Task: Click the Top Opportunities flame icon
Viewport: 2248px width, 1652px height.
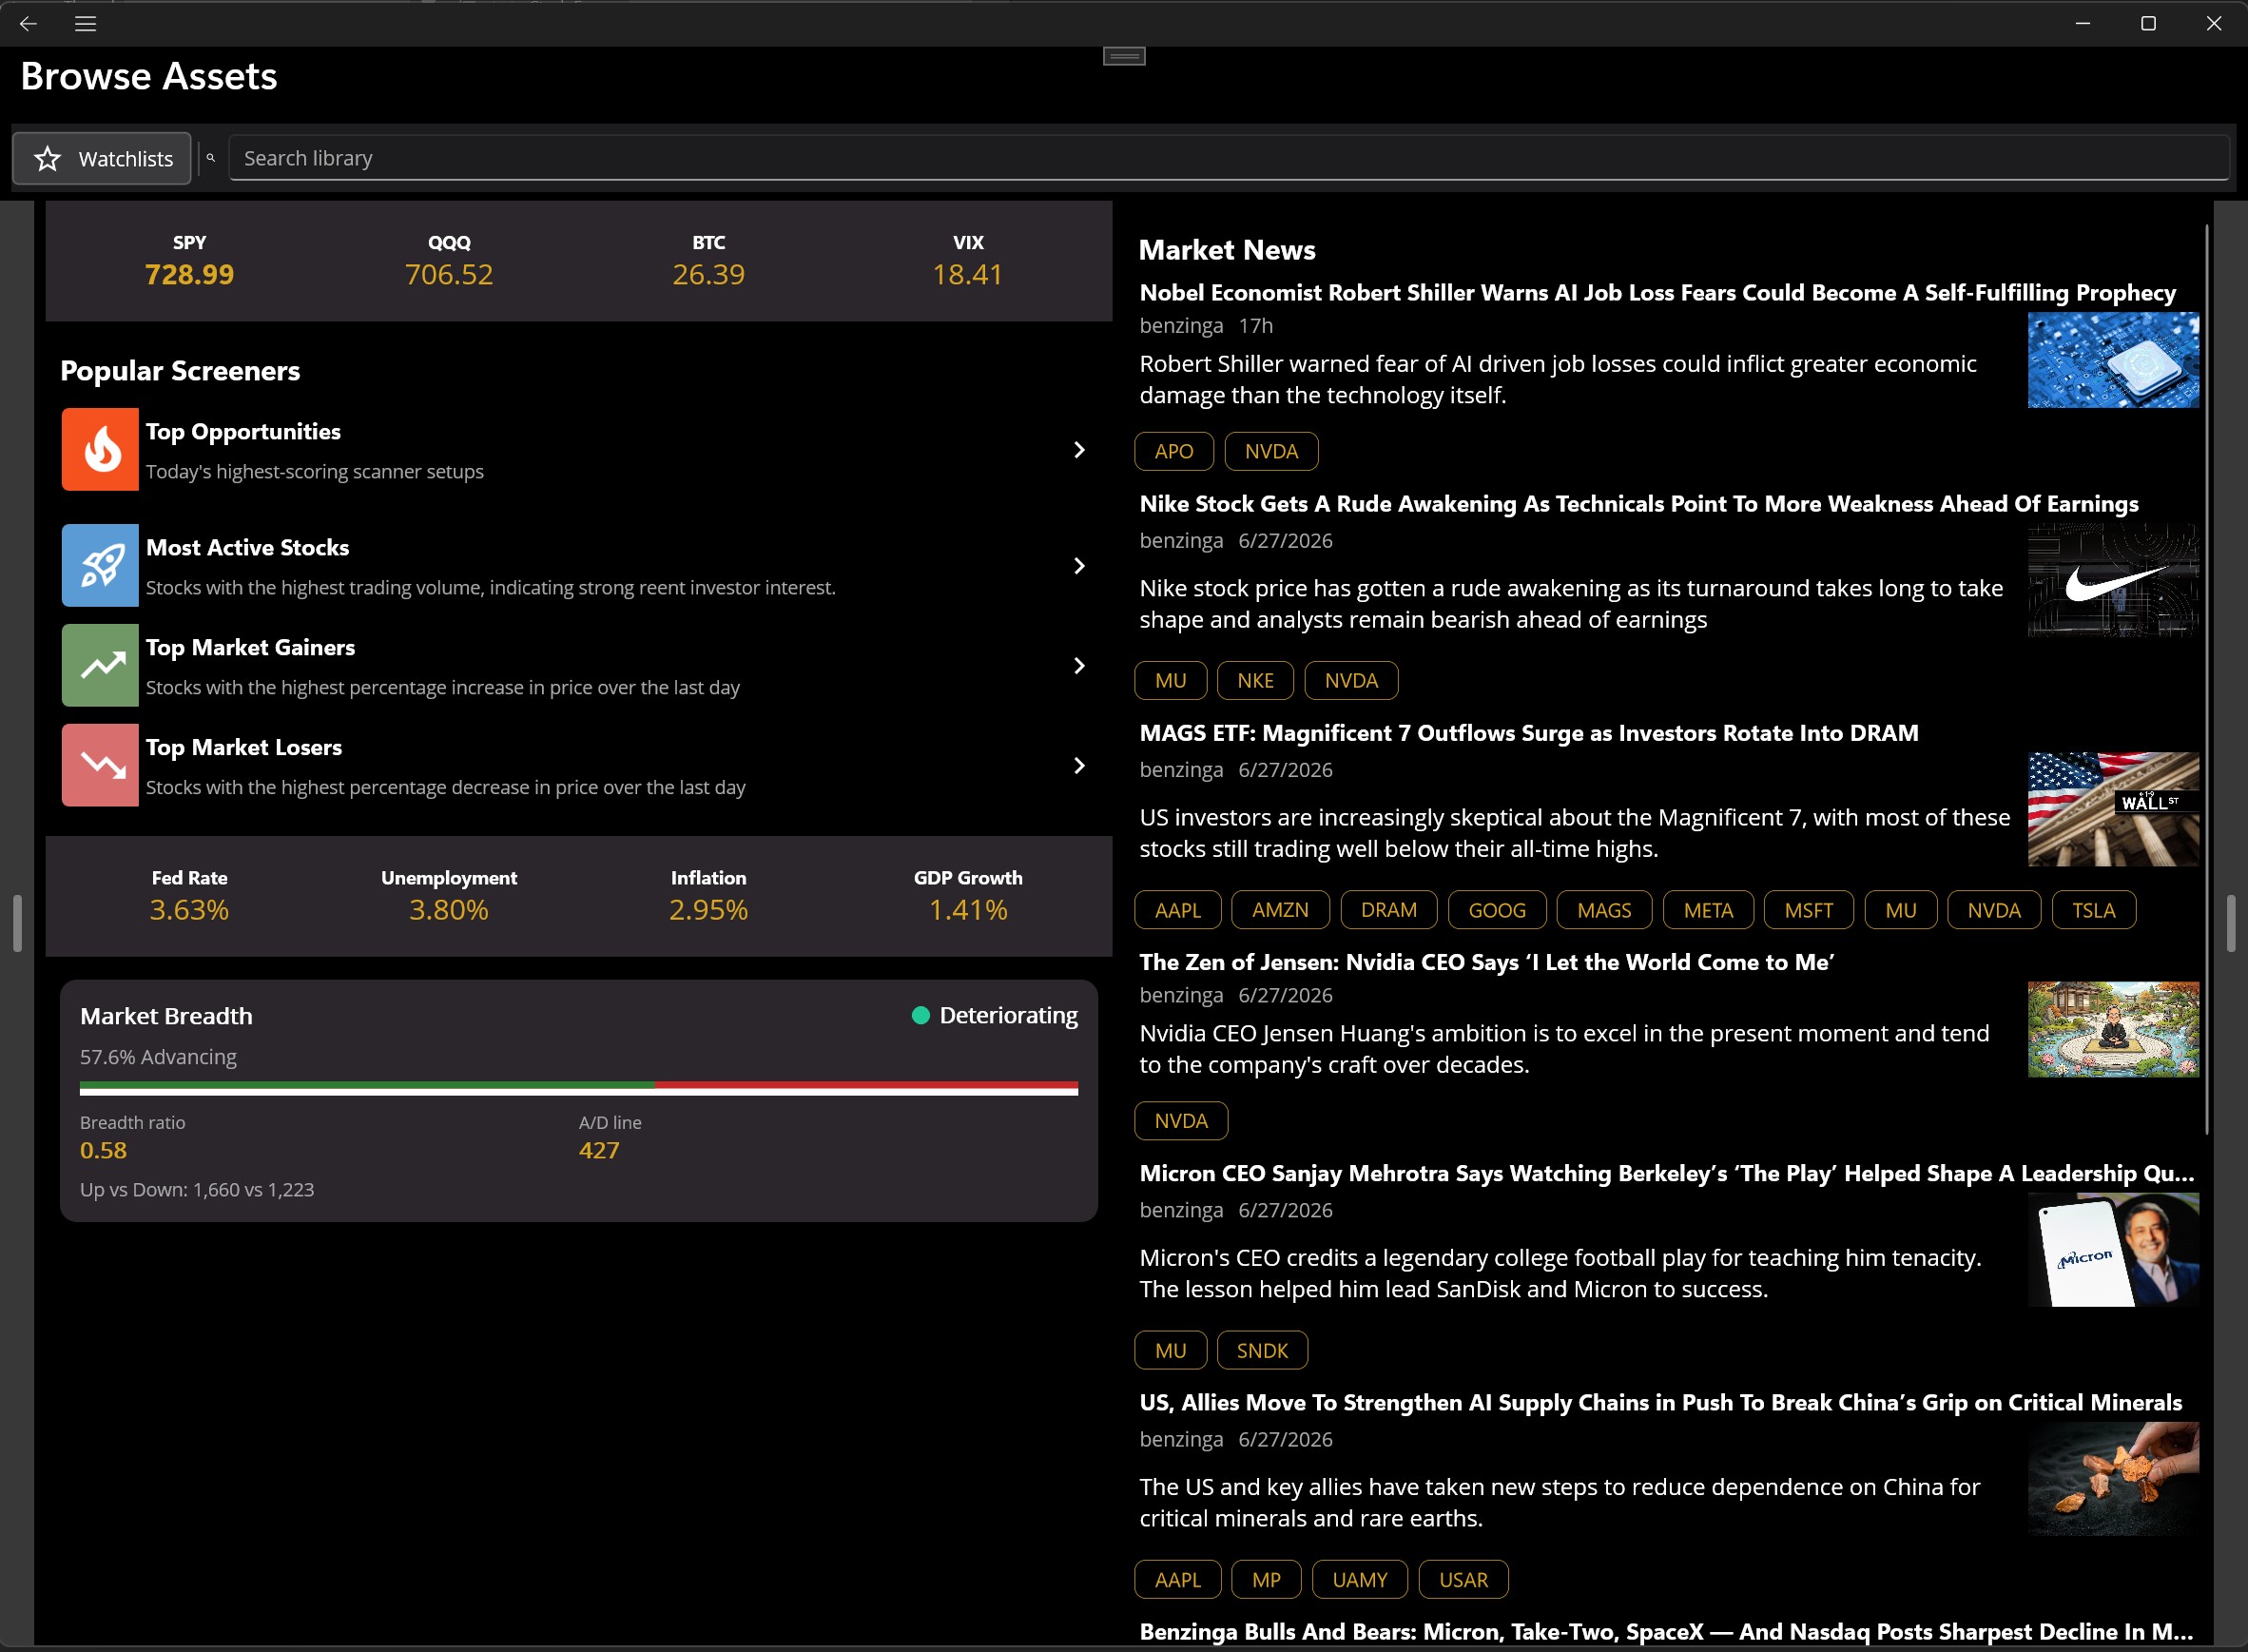Action: point(100,449)
